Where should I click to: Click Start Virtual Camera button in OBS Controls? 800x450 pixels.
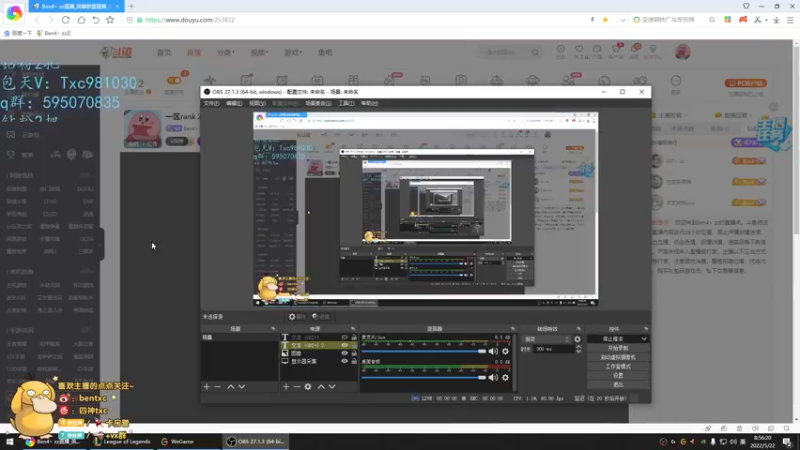(618, 357)
